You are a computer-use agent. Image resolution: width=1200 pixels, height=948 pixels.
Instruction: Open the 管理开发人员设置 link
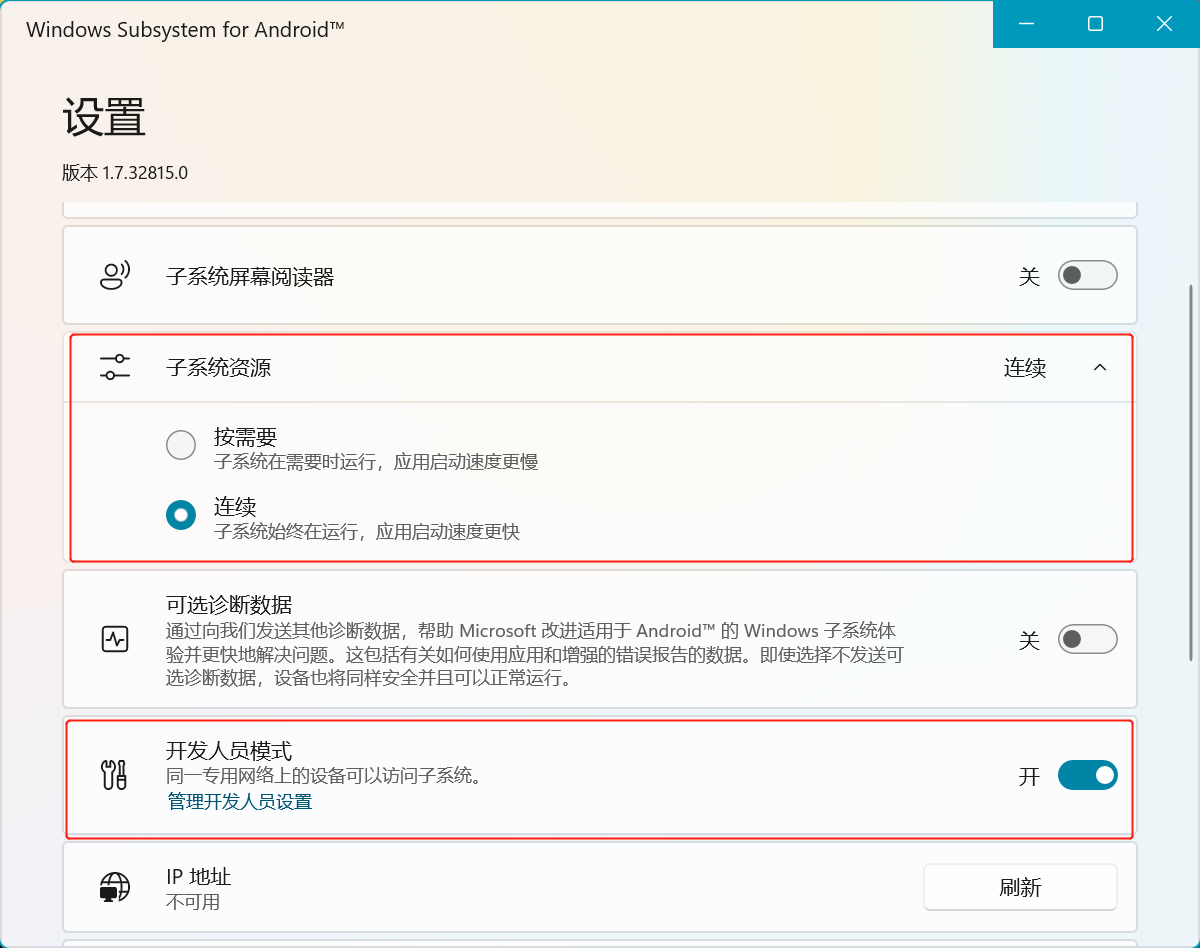click(240, 802)
